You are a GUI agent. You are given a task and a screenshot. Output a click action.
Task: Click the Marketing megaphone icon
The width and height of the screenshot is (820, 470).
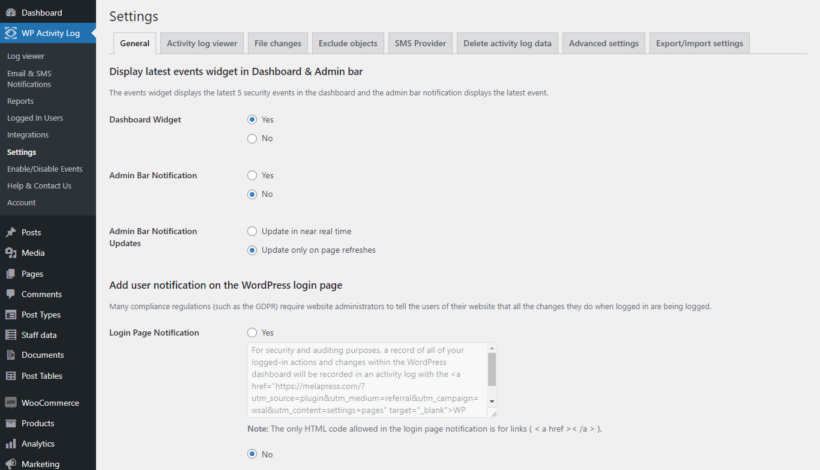coord(10,464)
